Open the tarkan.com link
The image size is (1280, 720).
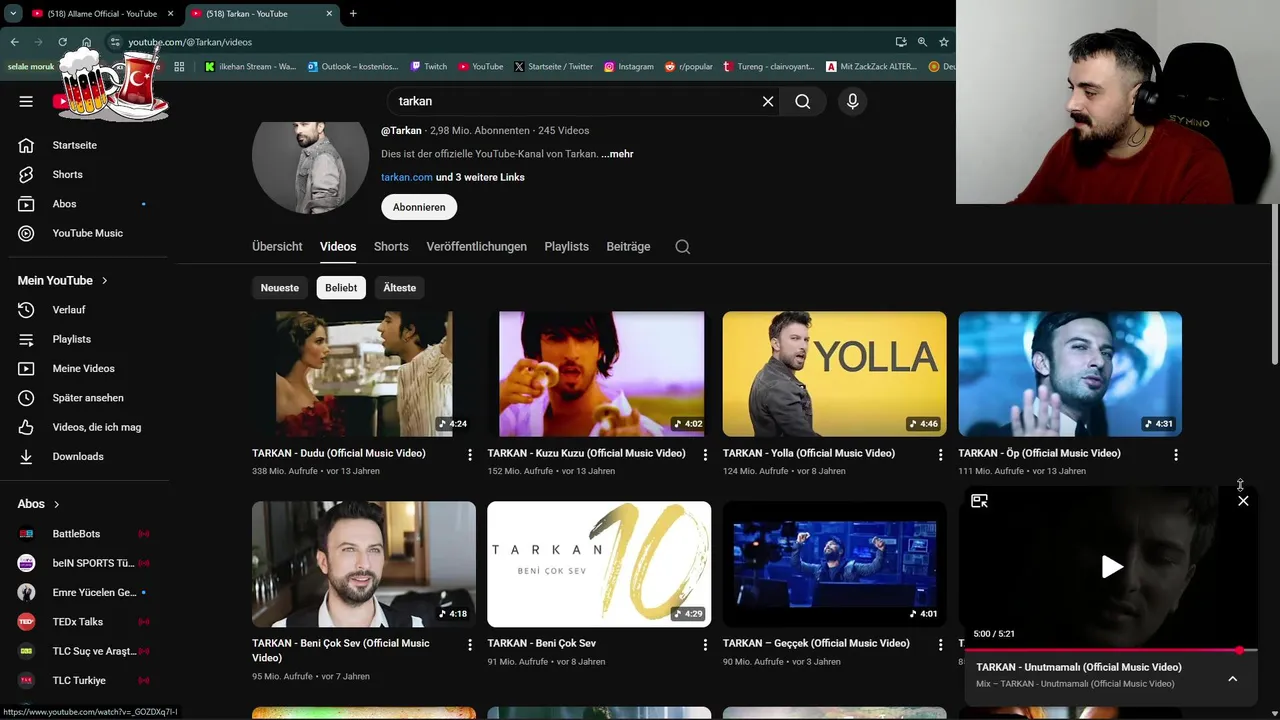click(407, 177)
